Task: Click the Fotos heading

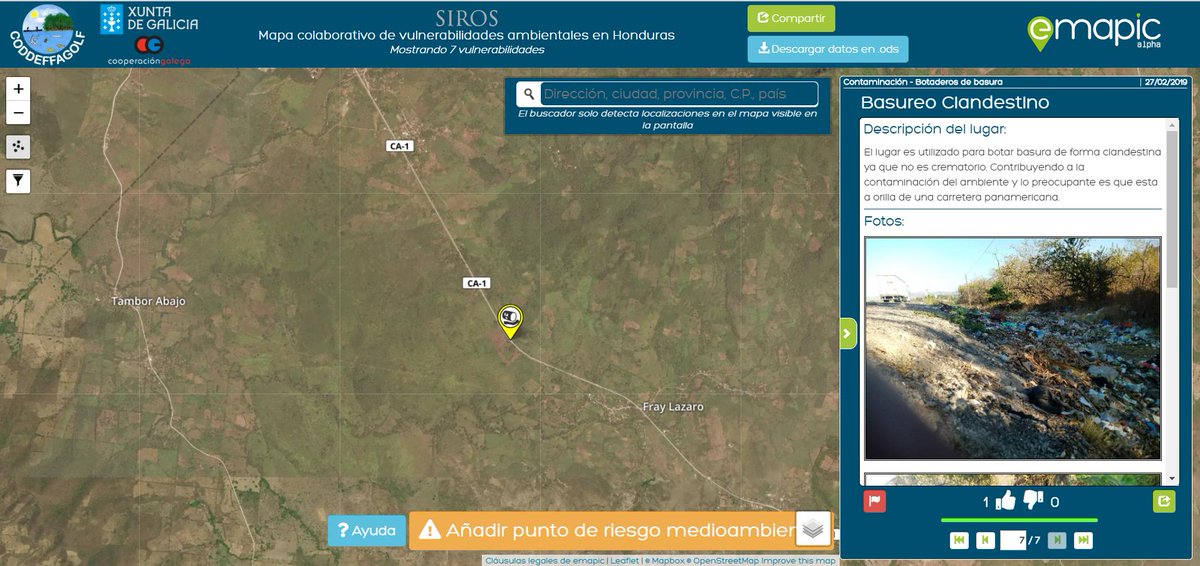Action: pyautogui.click(x=884, y=220)
